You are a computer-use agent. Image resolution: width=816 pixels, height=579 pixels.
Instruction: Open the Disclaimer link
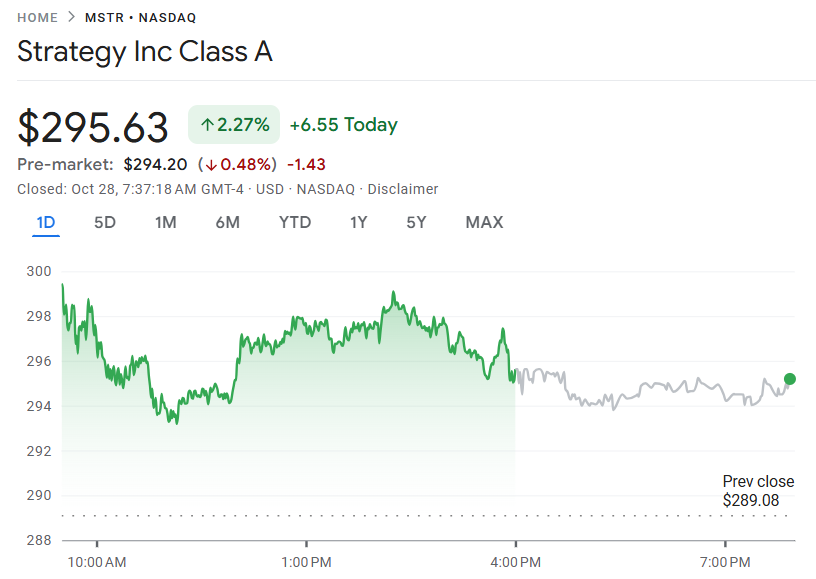click(x=403, y=189)
